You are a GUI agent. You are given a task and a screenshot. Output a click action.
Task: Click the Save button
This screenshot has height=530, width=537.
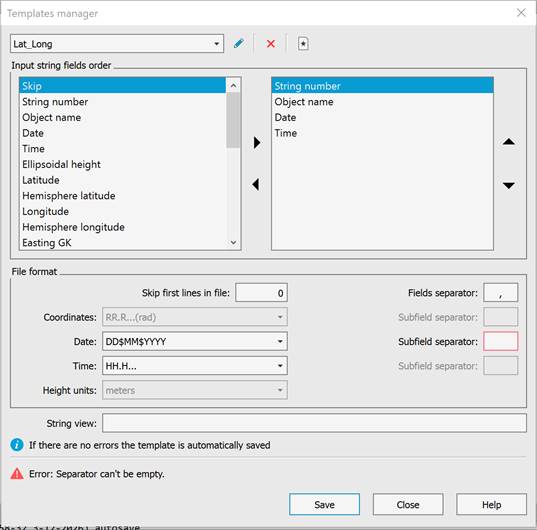[x=324, y=504]
